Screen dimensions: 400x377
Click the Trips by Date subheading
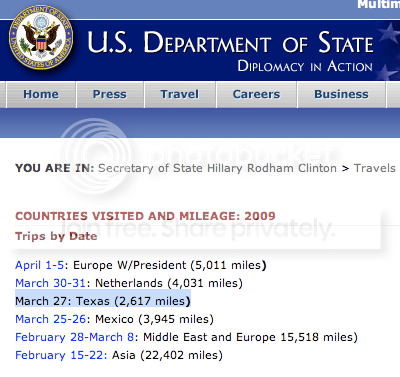[x=56, y=236]
